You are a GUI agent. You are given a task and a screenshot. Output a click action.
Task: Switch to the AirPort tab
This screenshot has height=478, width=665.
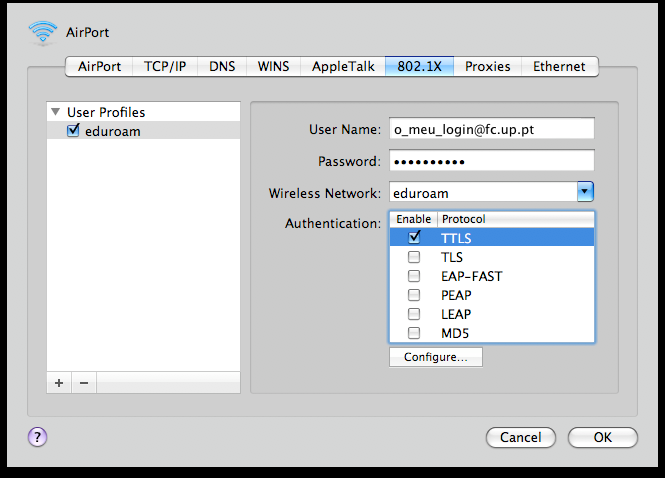point(99,67)
